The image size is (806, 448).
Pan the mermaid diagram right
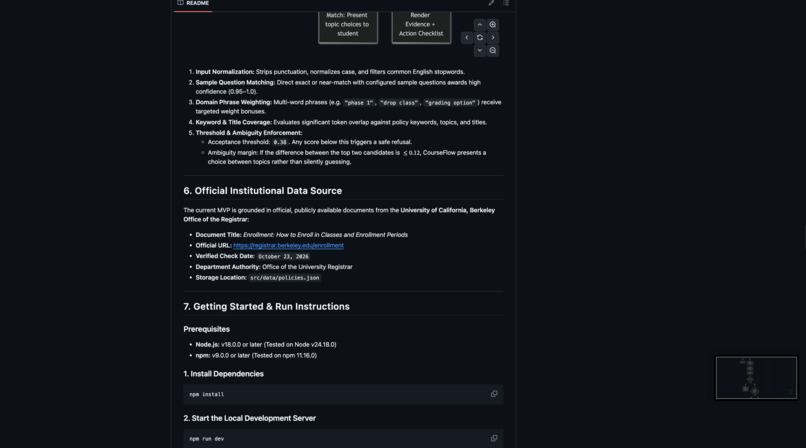(492, 38)
